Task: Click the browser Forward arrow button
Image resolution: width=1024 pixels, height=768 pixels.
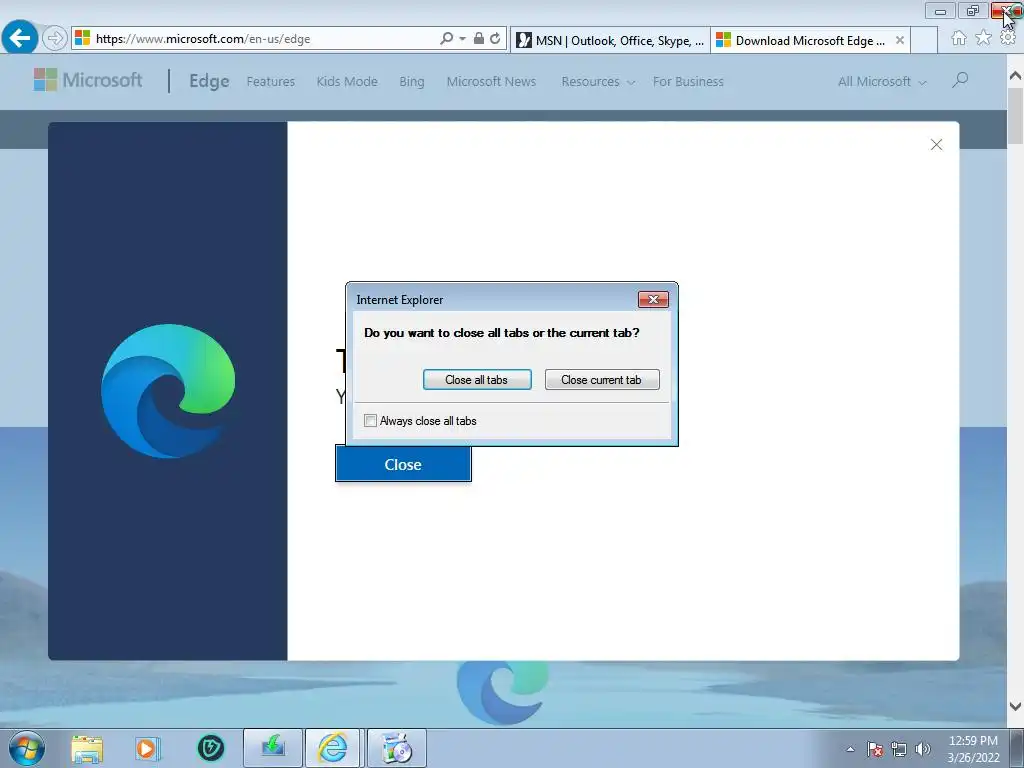Action: 55,39
